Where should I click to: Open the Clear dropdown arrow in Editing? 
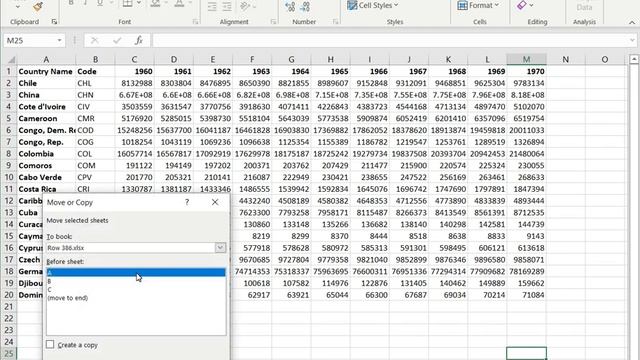click(x=531, y=5)
